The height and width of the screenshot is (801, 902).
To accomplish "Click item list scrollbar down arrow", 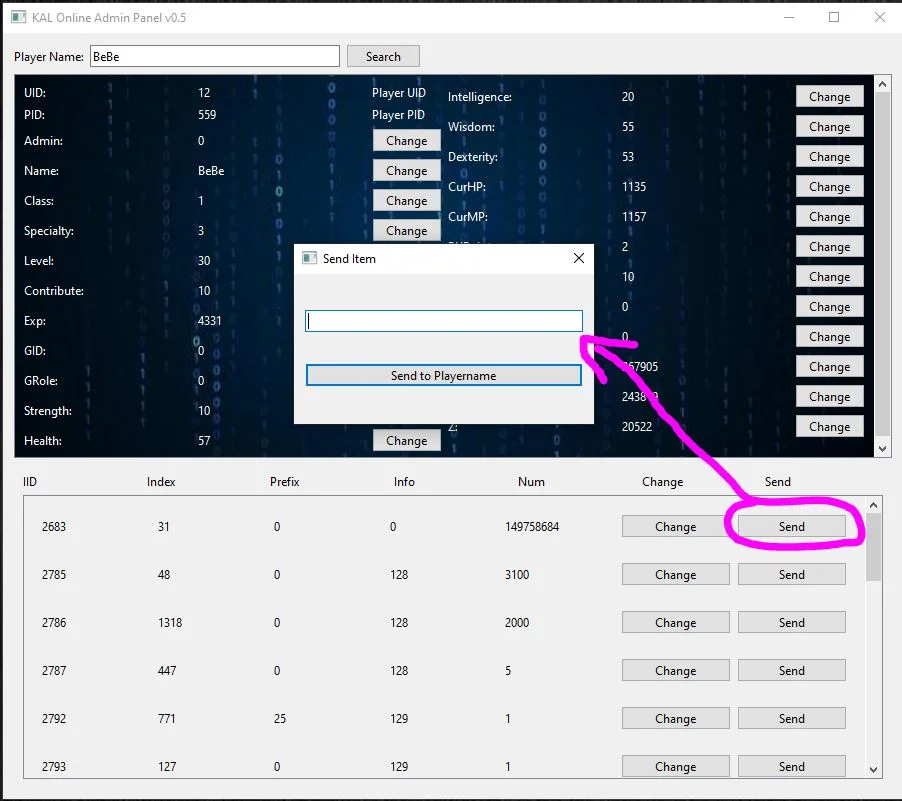I will (x=873, y=769).
